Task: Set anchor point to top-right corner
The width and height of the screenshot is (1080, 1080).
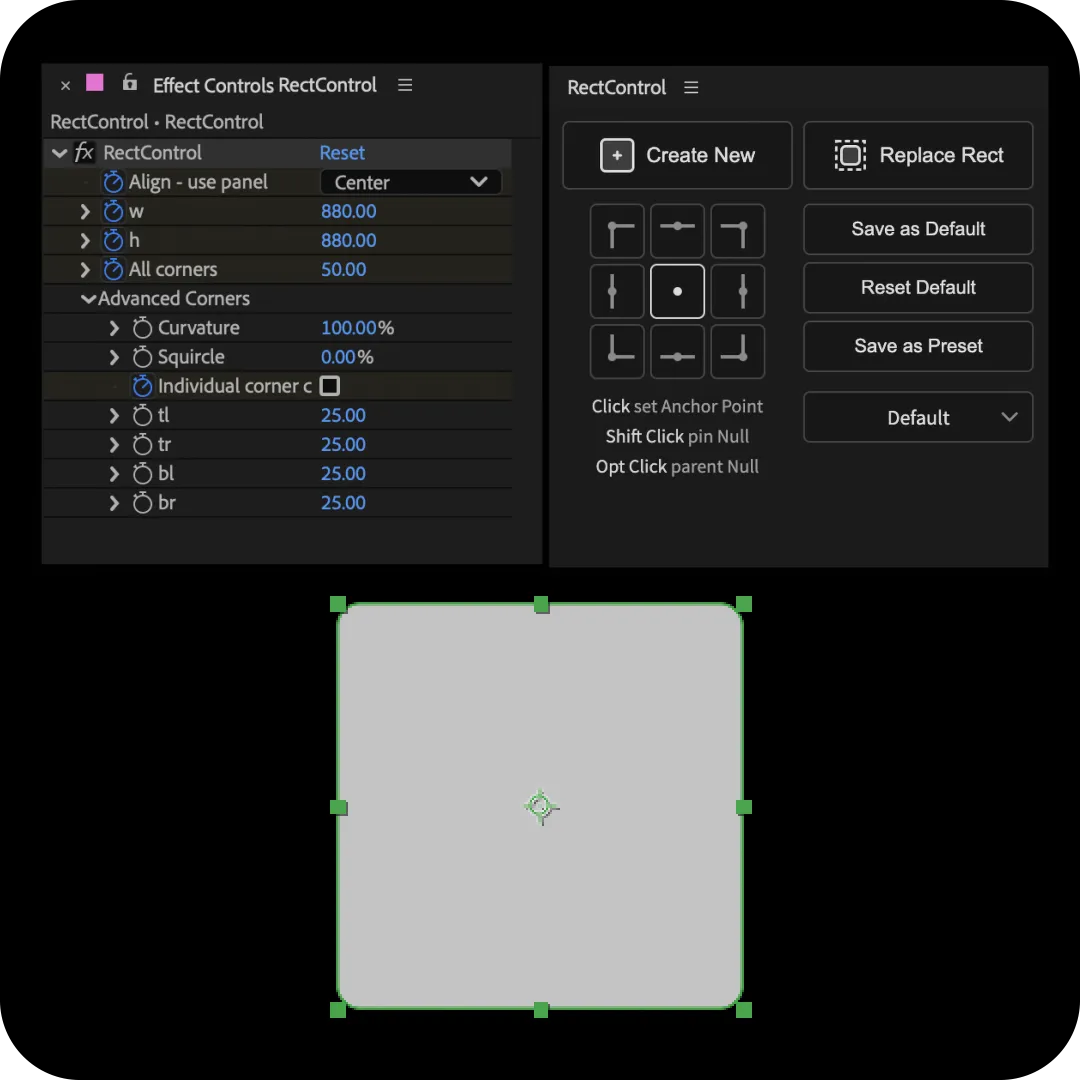Action: 738,231
